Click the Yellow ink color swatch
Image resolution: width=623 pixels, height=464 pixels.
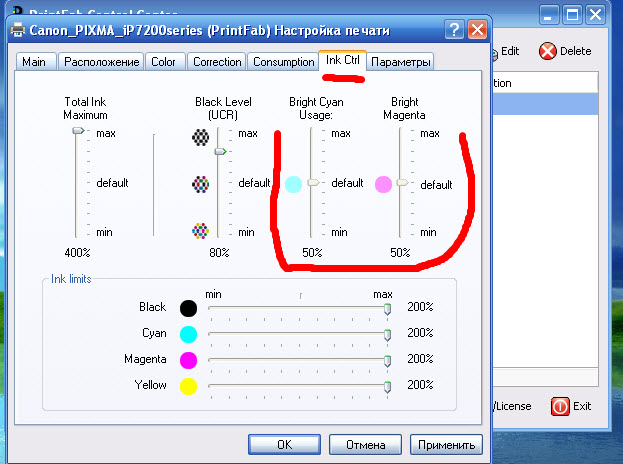[x=188, y=386]
